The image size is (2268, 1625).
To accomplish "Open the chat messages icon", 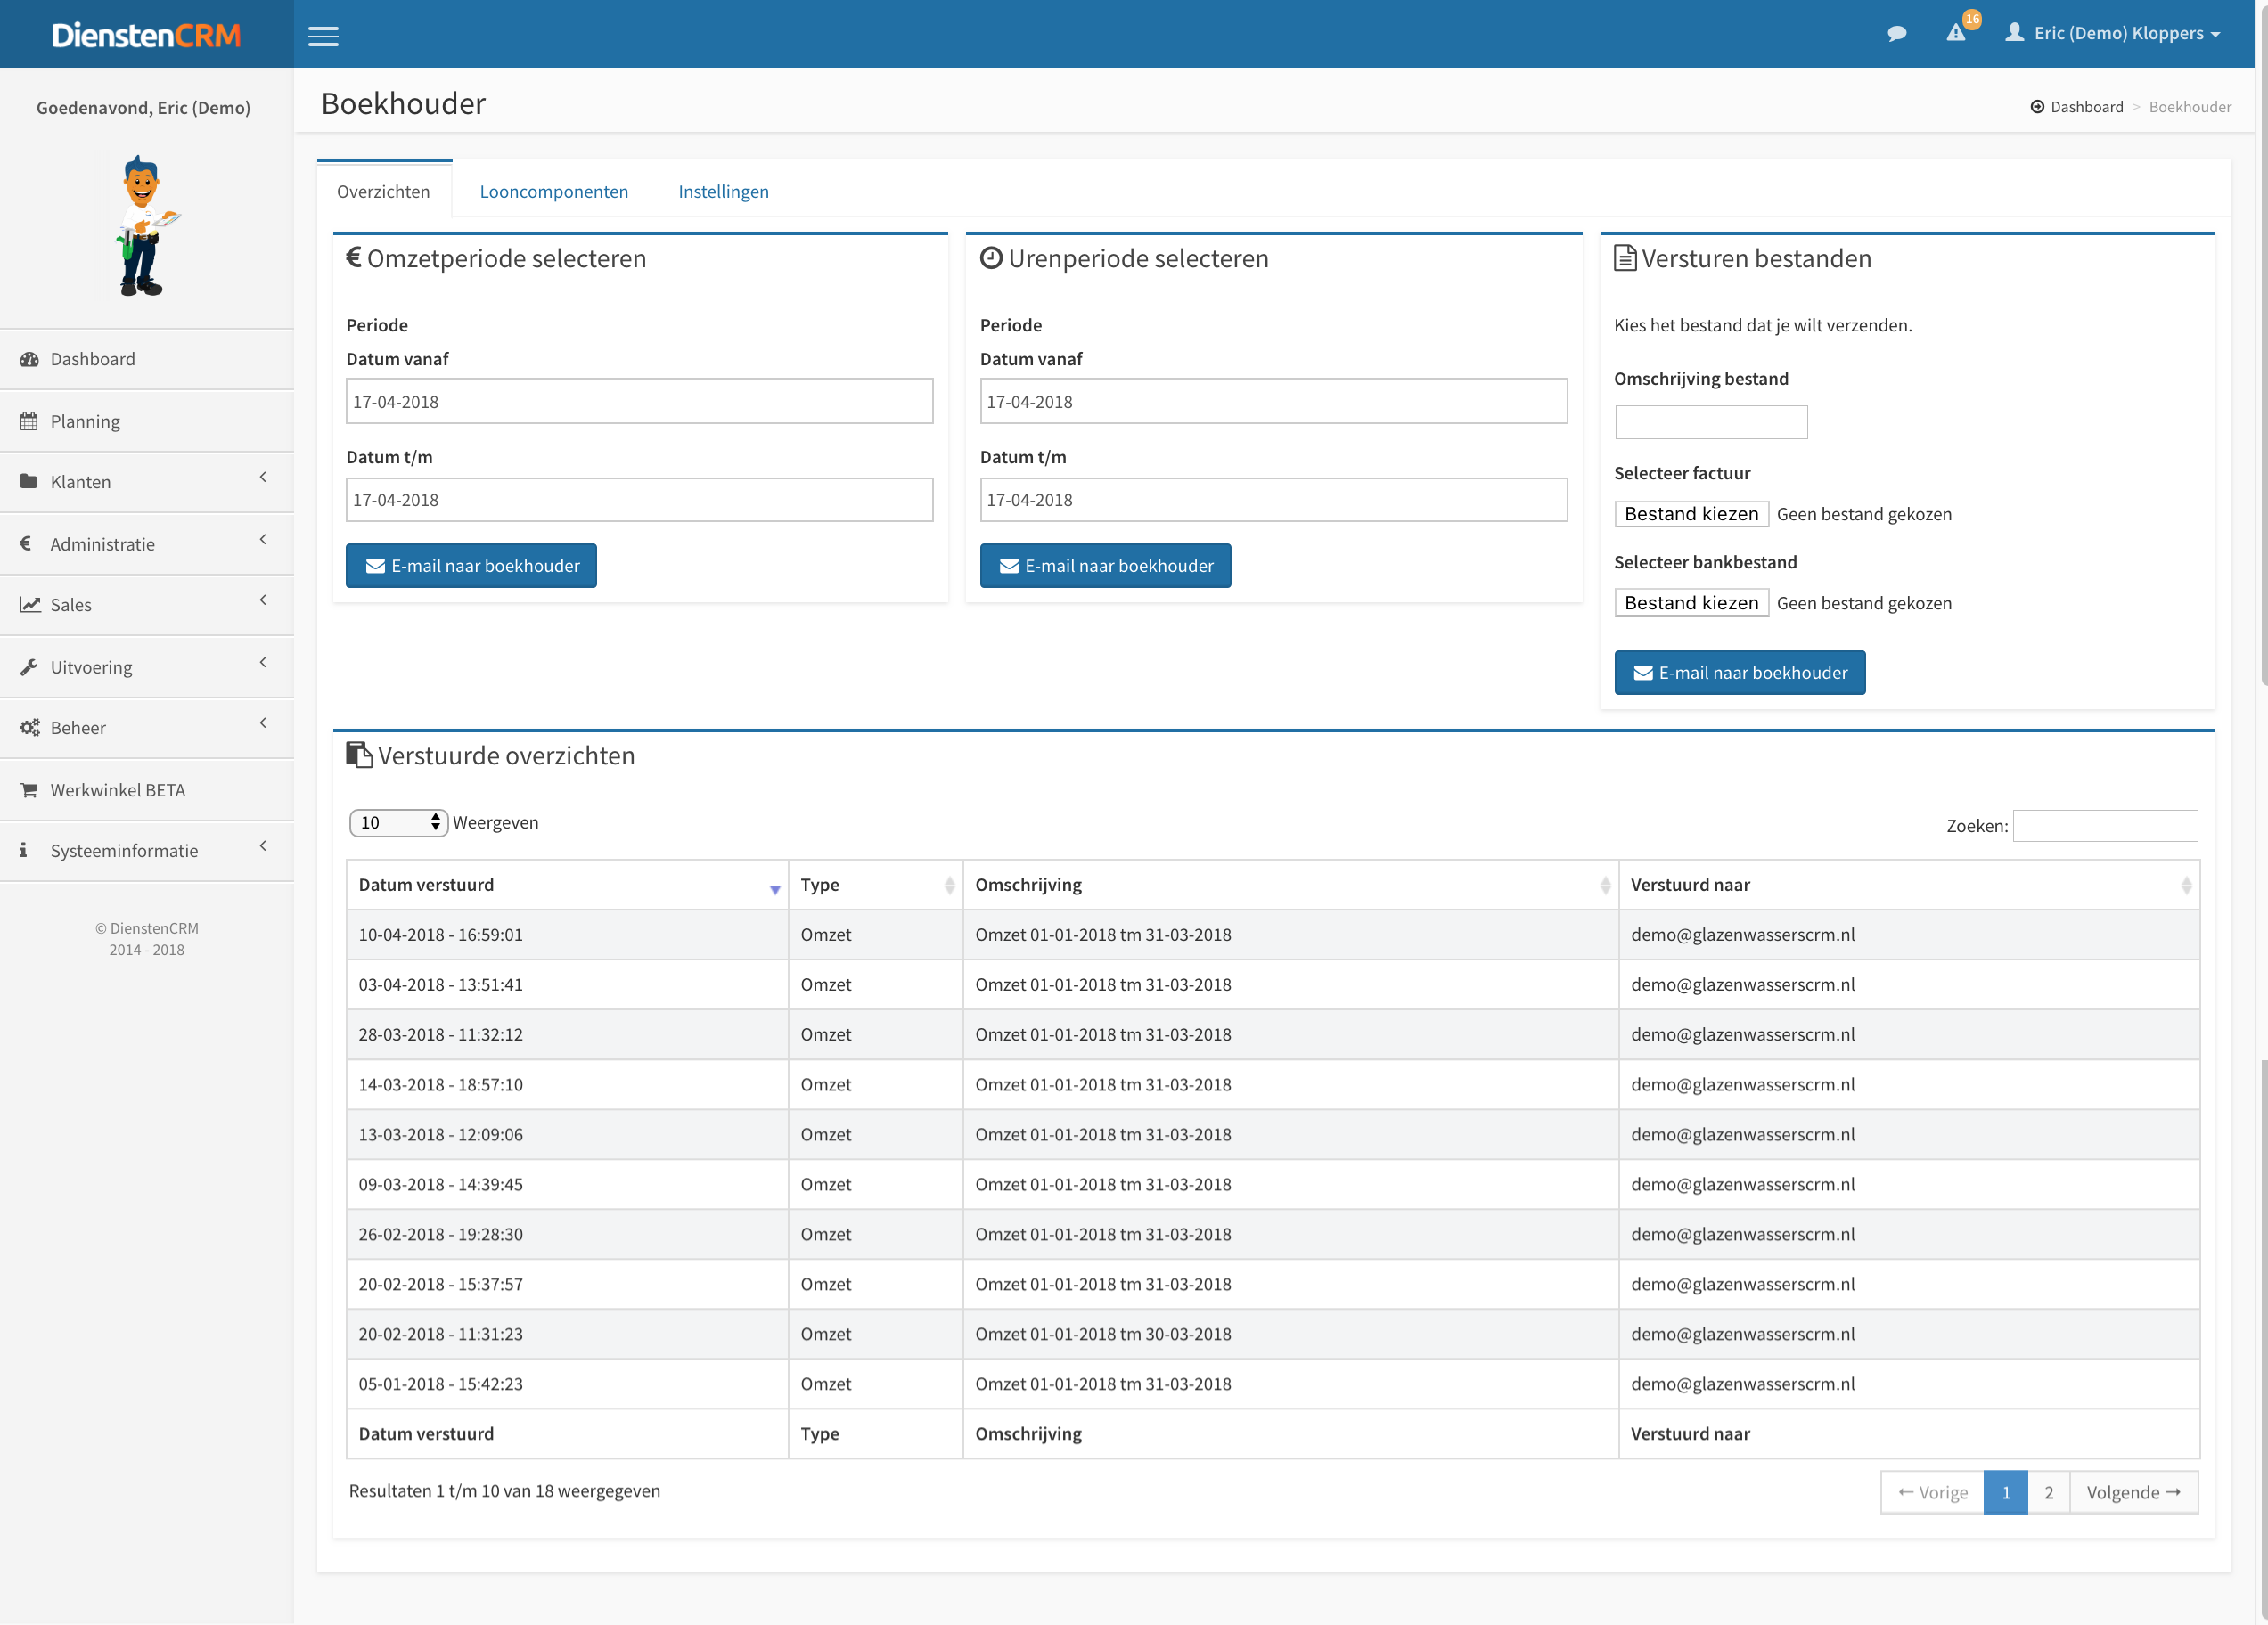I will (x=1896, y=34).
